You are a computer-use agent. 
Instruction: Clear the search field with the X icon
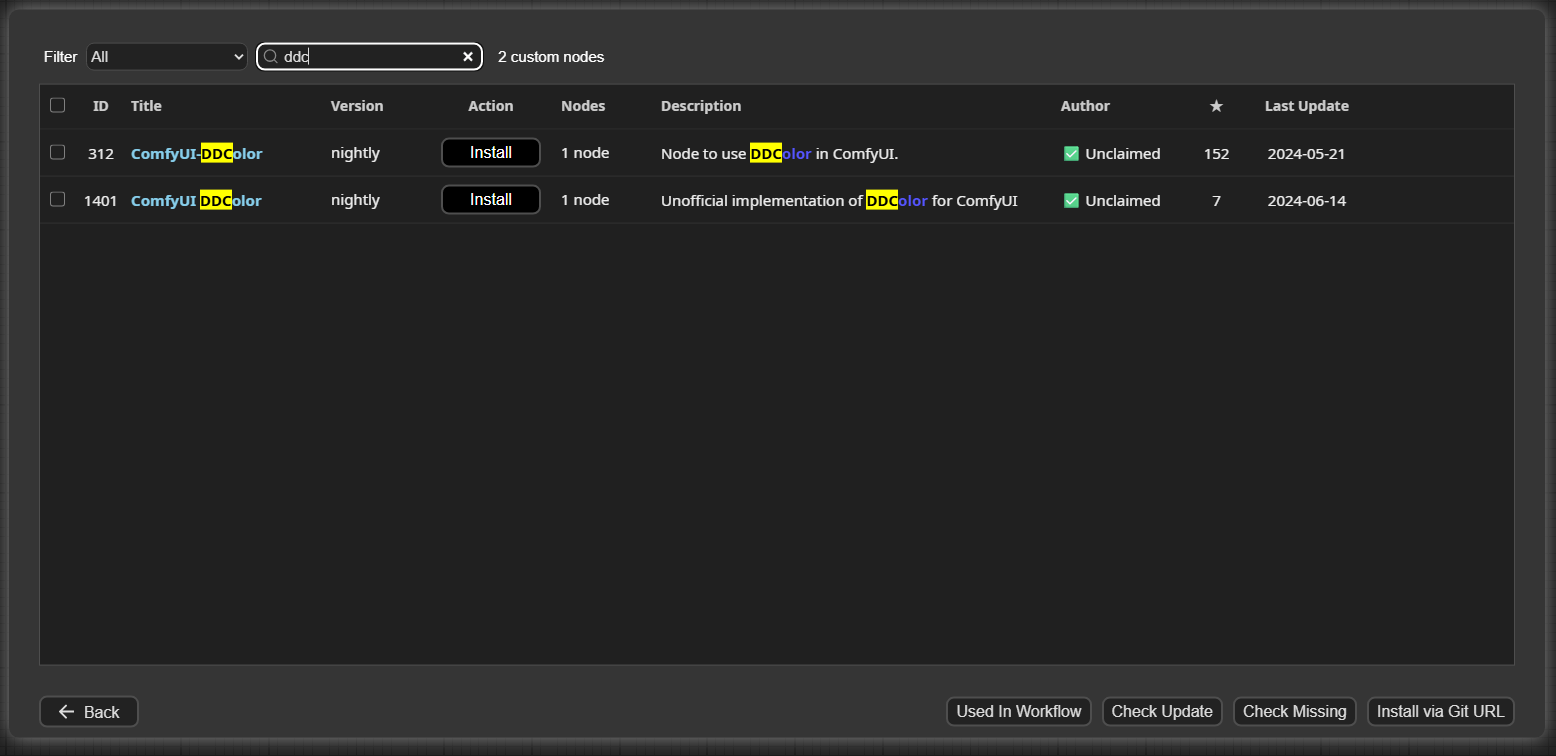(x=467, y=57)
